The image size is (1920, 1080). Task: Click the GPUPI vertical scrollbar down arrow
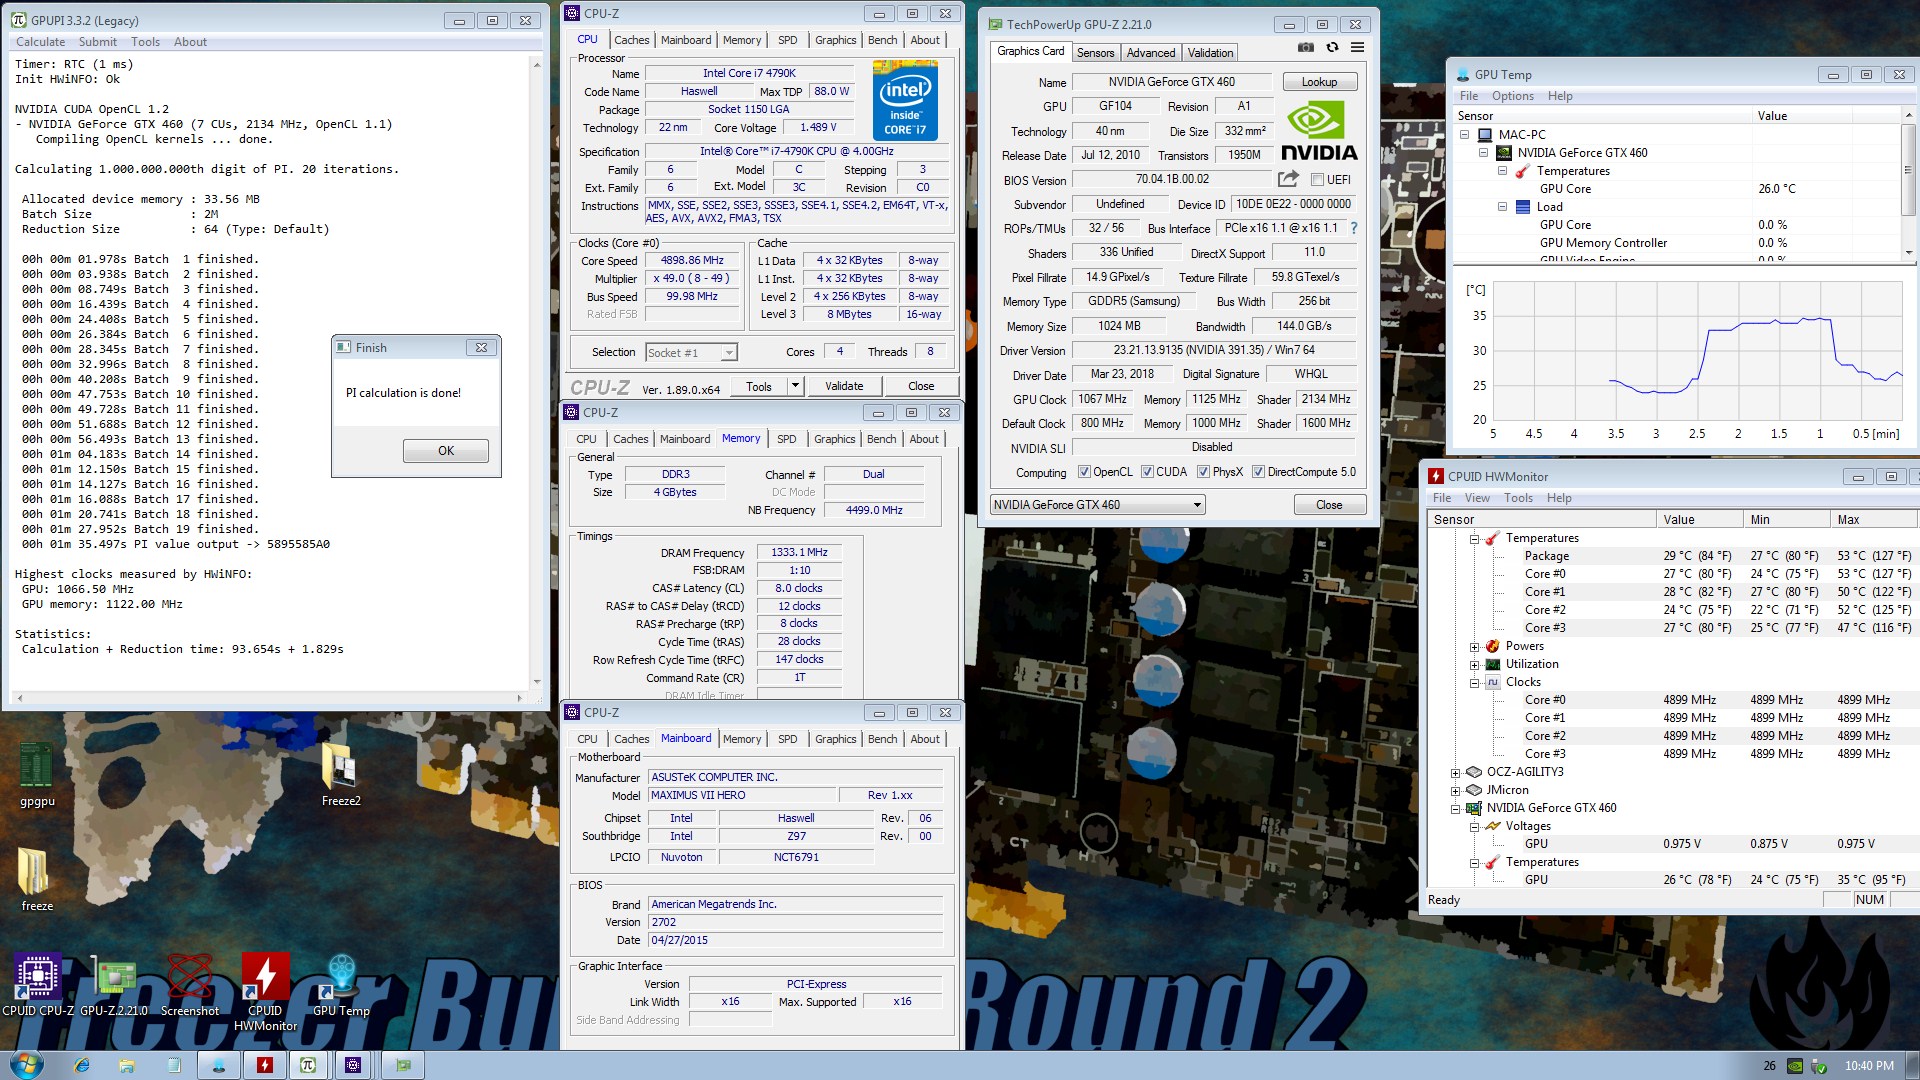537,682
